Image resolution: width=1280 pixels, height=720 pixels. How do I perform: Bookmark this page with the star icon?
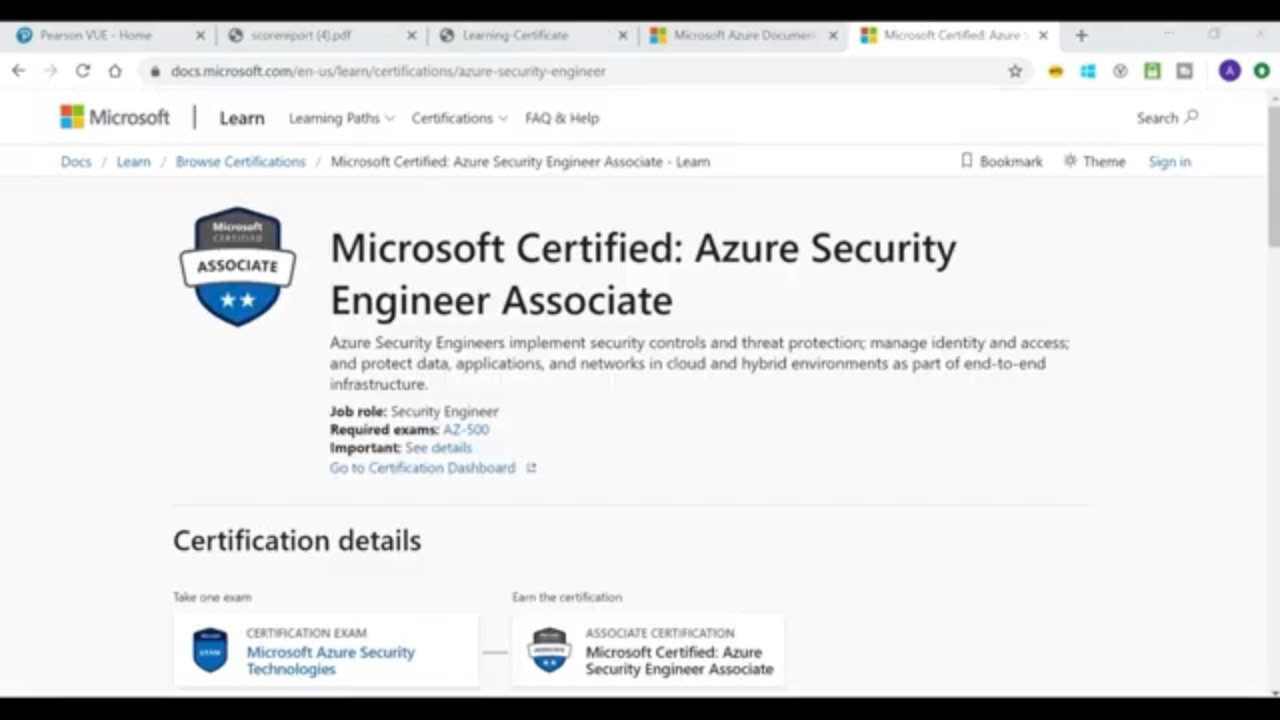pos(1015,71)
